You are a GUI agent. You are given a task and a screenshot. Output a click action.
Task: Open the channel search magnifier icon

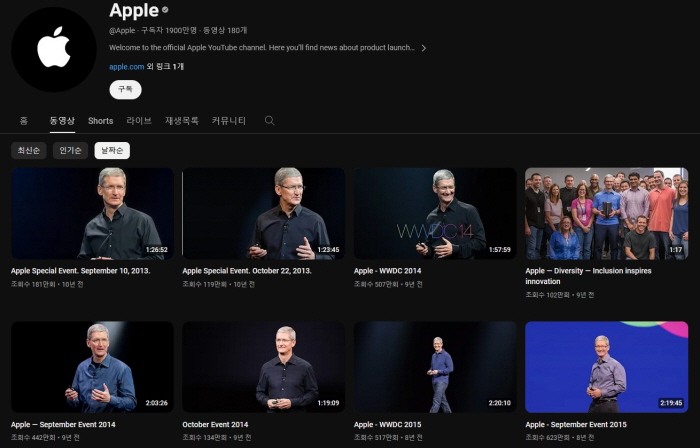pyautogui.click(x=269, y=121)
